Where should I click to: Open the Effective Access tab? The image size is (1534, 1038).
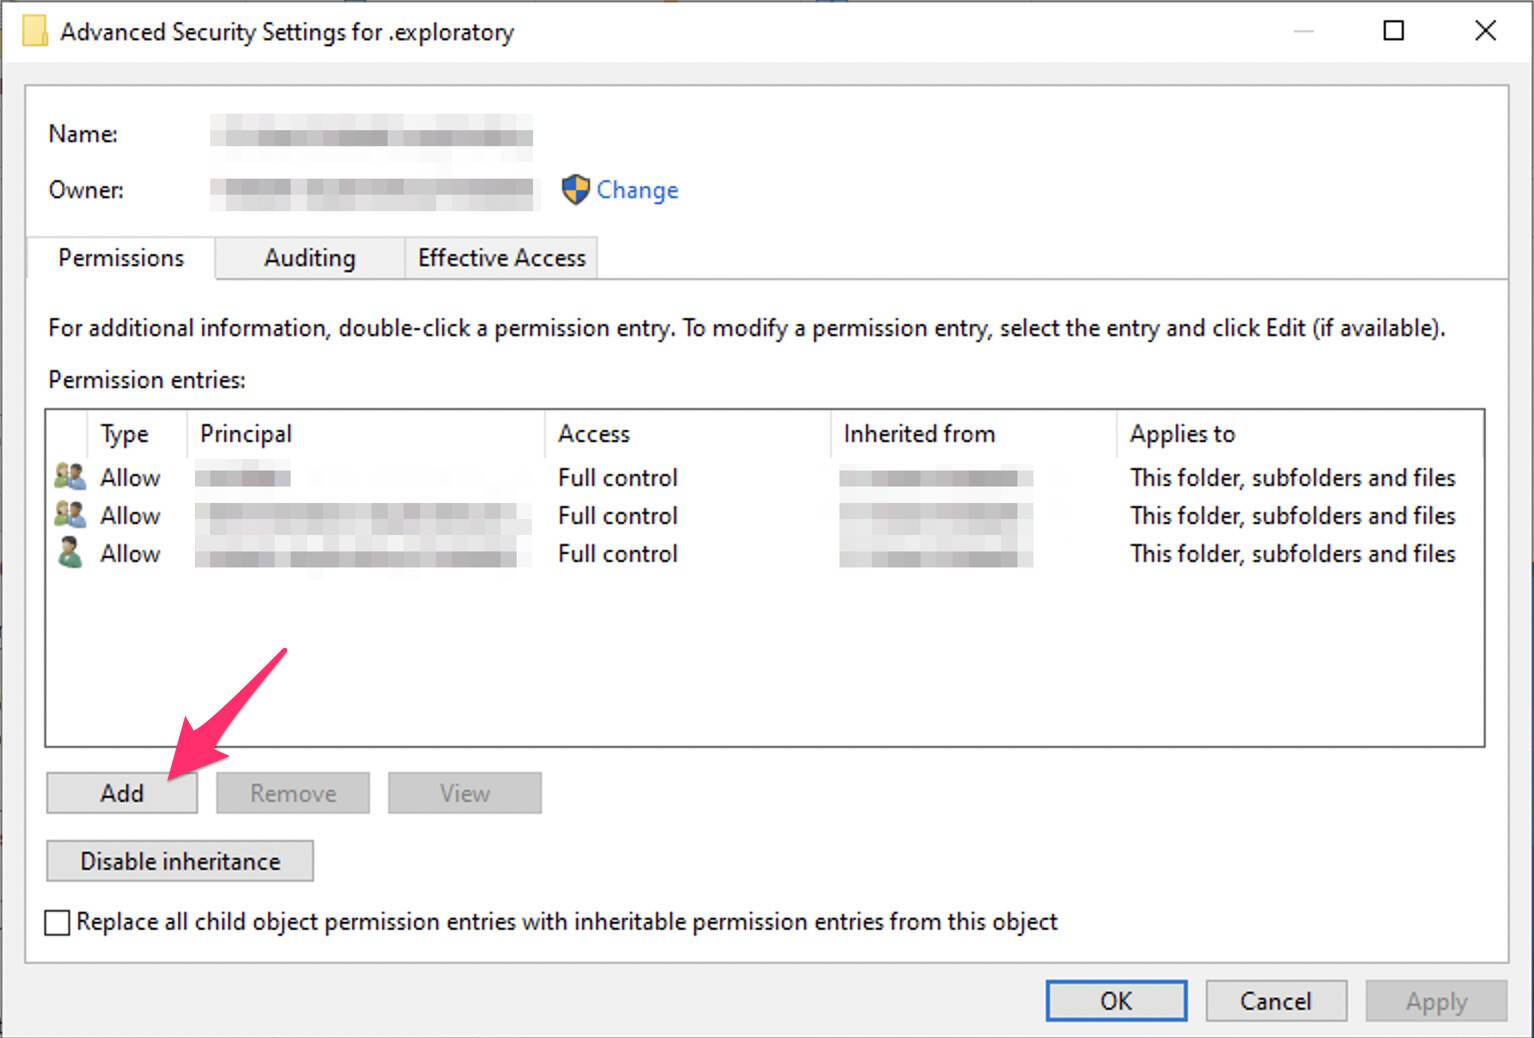click(x=501, y=258)
